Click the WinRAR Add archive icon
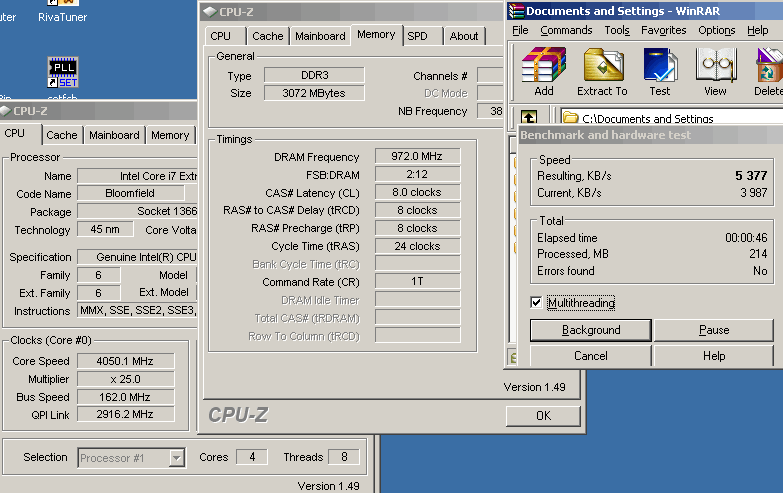Image resolution: width=783 pixels, height=493 pixels. click(x=544, y=65)
